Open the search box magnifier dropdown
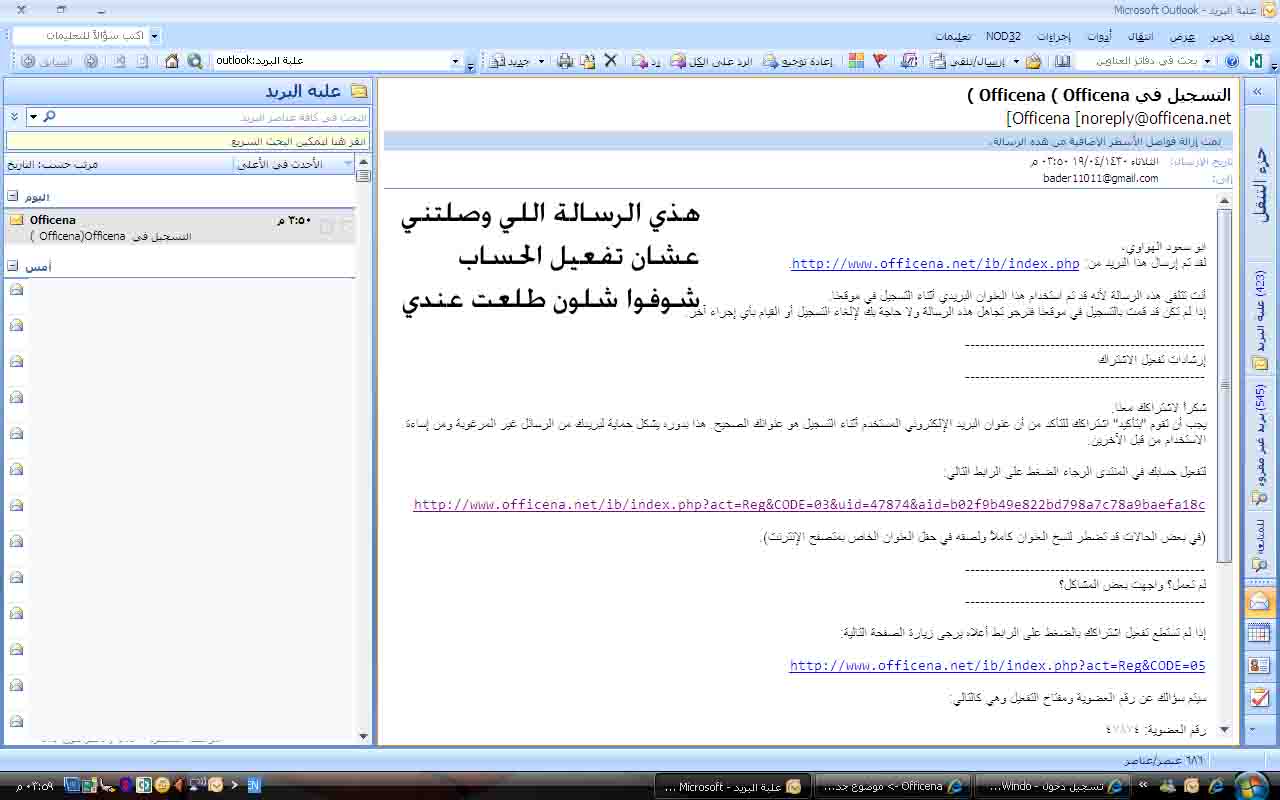The image size is (1280, 800). (x=33, y=117)
